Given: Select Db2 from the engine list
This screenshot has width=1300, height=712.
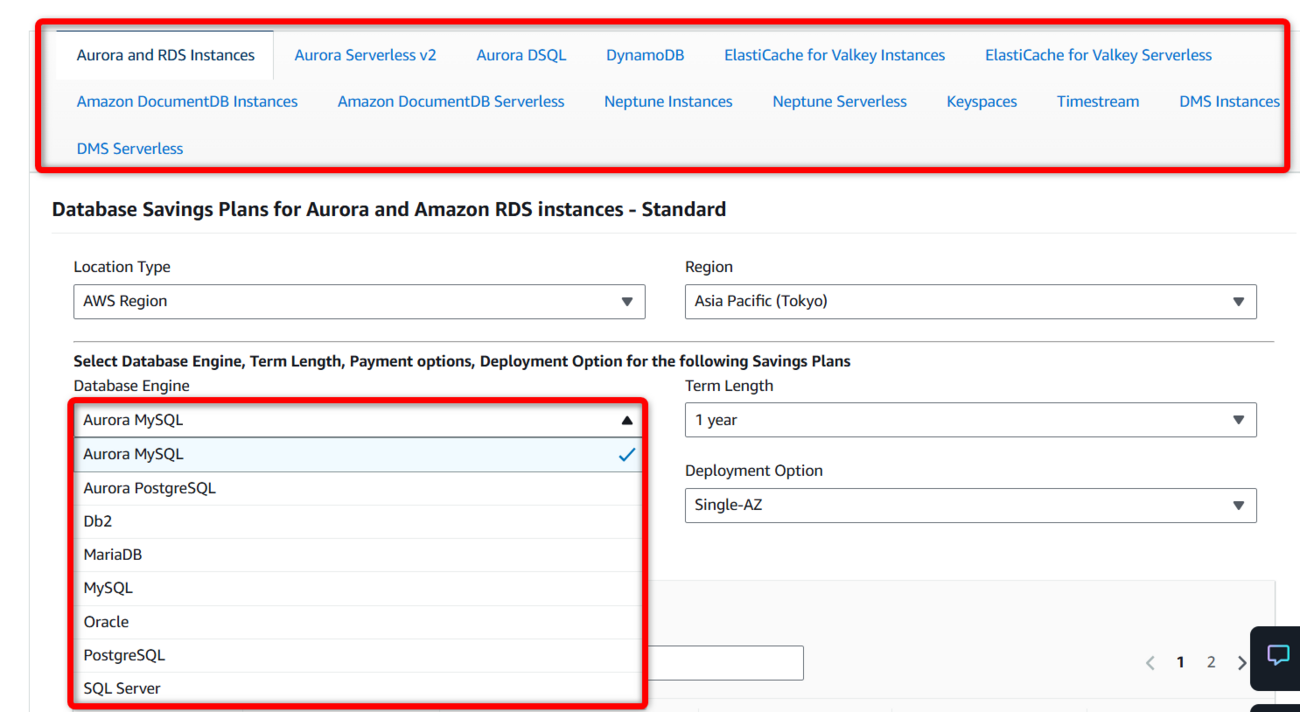Looking at the screenshot, I should pyautogui.click(x=359, y=521).
